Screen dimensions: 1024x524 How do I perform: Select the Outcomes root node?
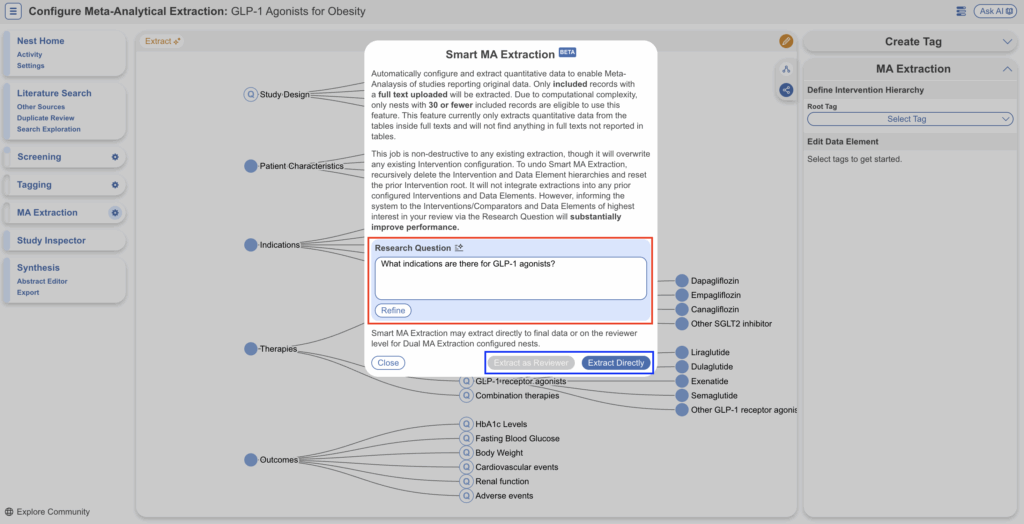point(251,460)
